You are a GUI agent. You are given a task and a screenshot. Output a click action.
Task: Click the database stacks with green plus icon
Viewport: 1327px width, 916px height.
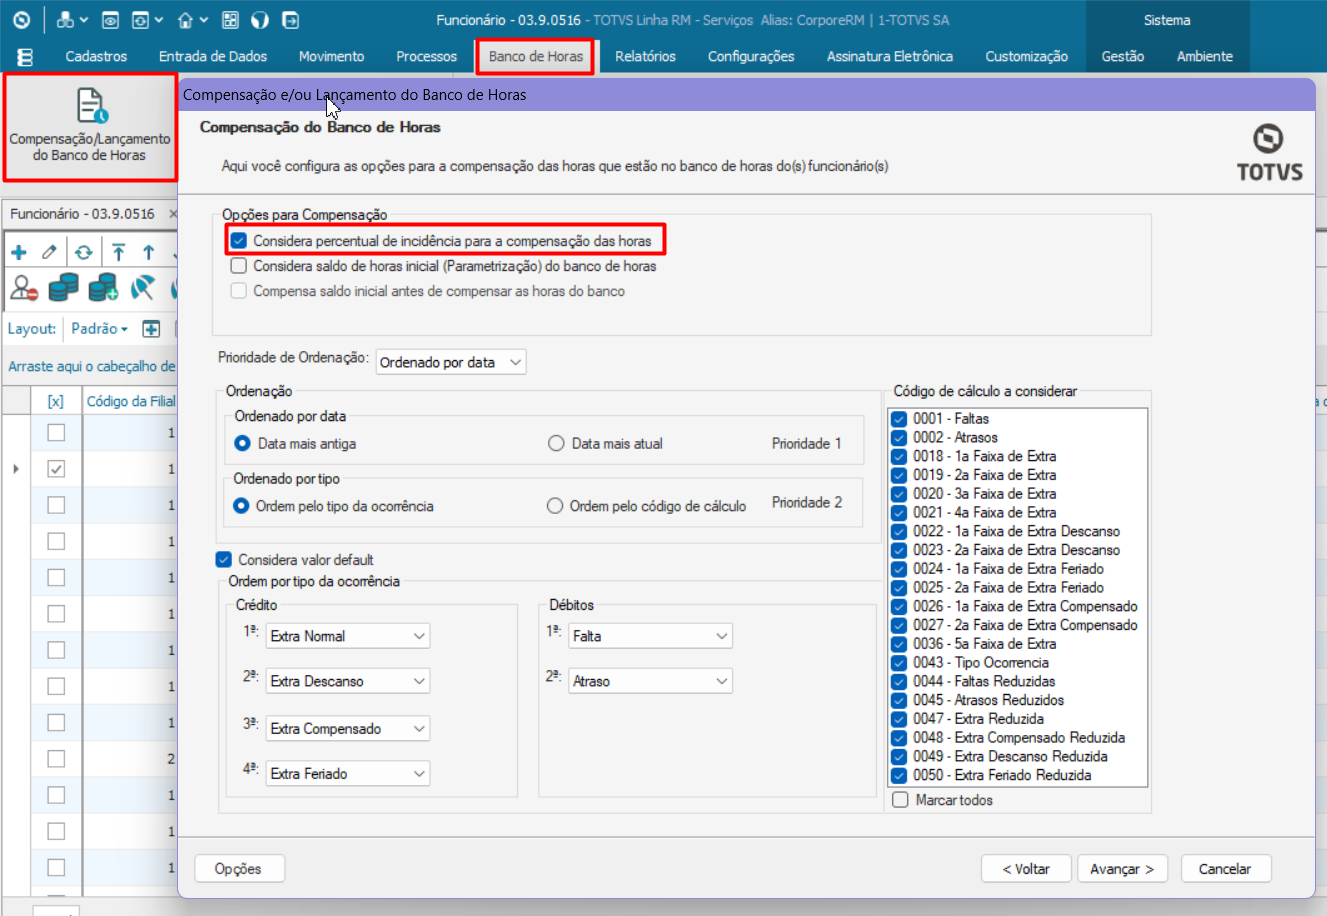click(x=103, y=289)
